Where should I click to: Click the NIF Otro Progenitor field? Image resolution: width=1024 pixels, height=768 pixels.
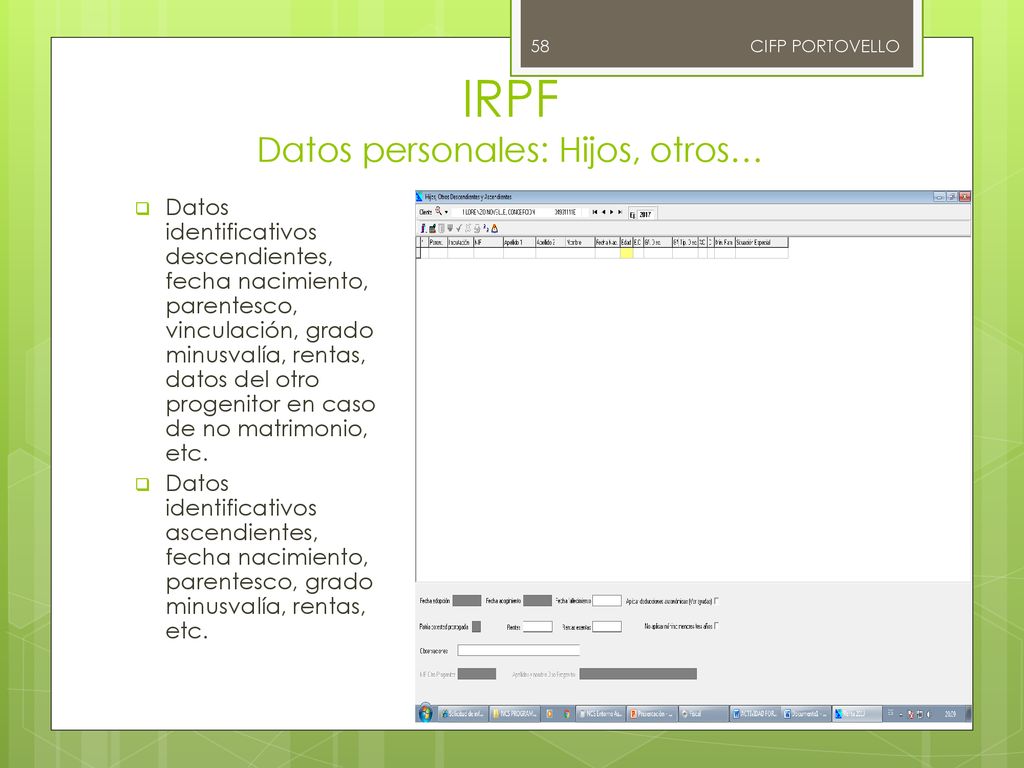(477, 674)
